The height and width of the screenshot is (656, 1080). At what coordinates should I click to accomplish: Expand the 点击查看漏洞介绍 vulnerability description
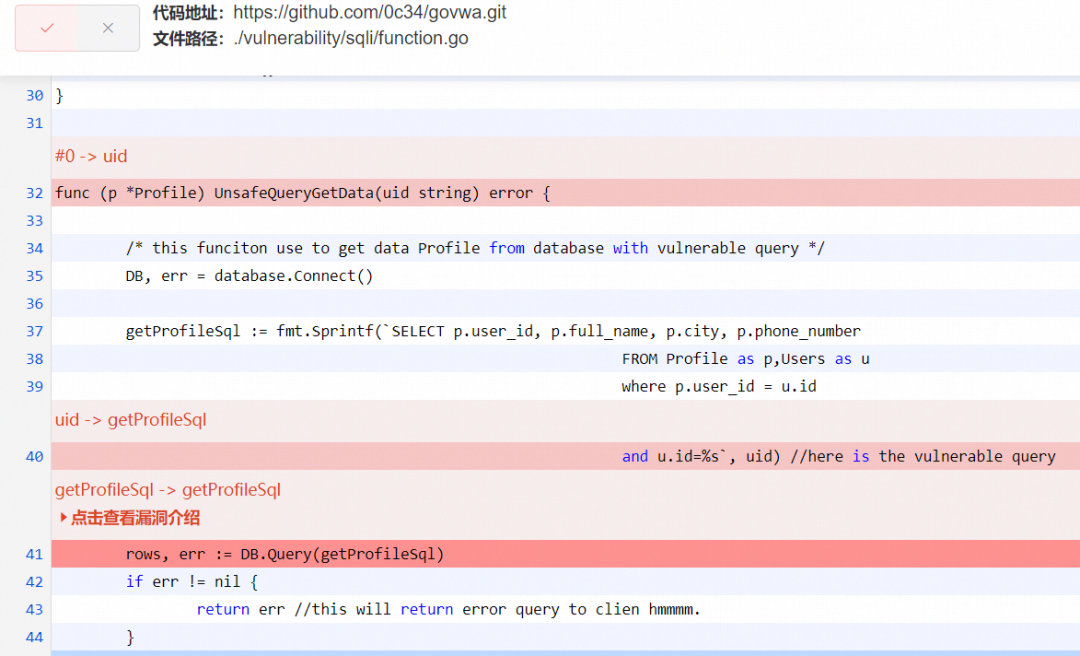129,518
